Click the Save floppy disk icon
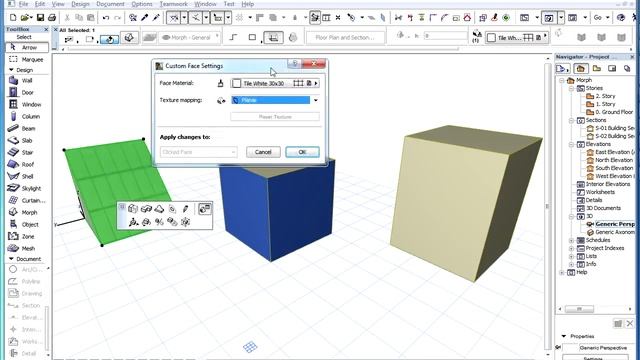 40,18
